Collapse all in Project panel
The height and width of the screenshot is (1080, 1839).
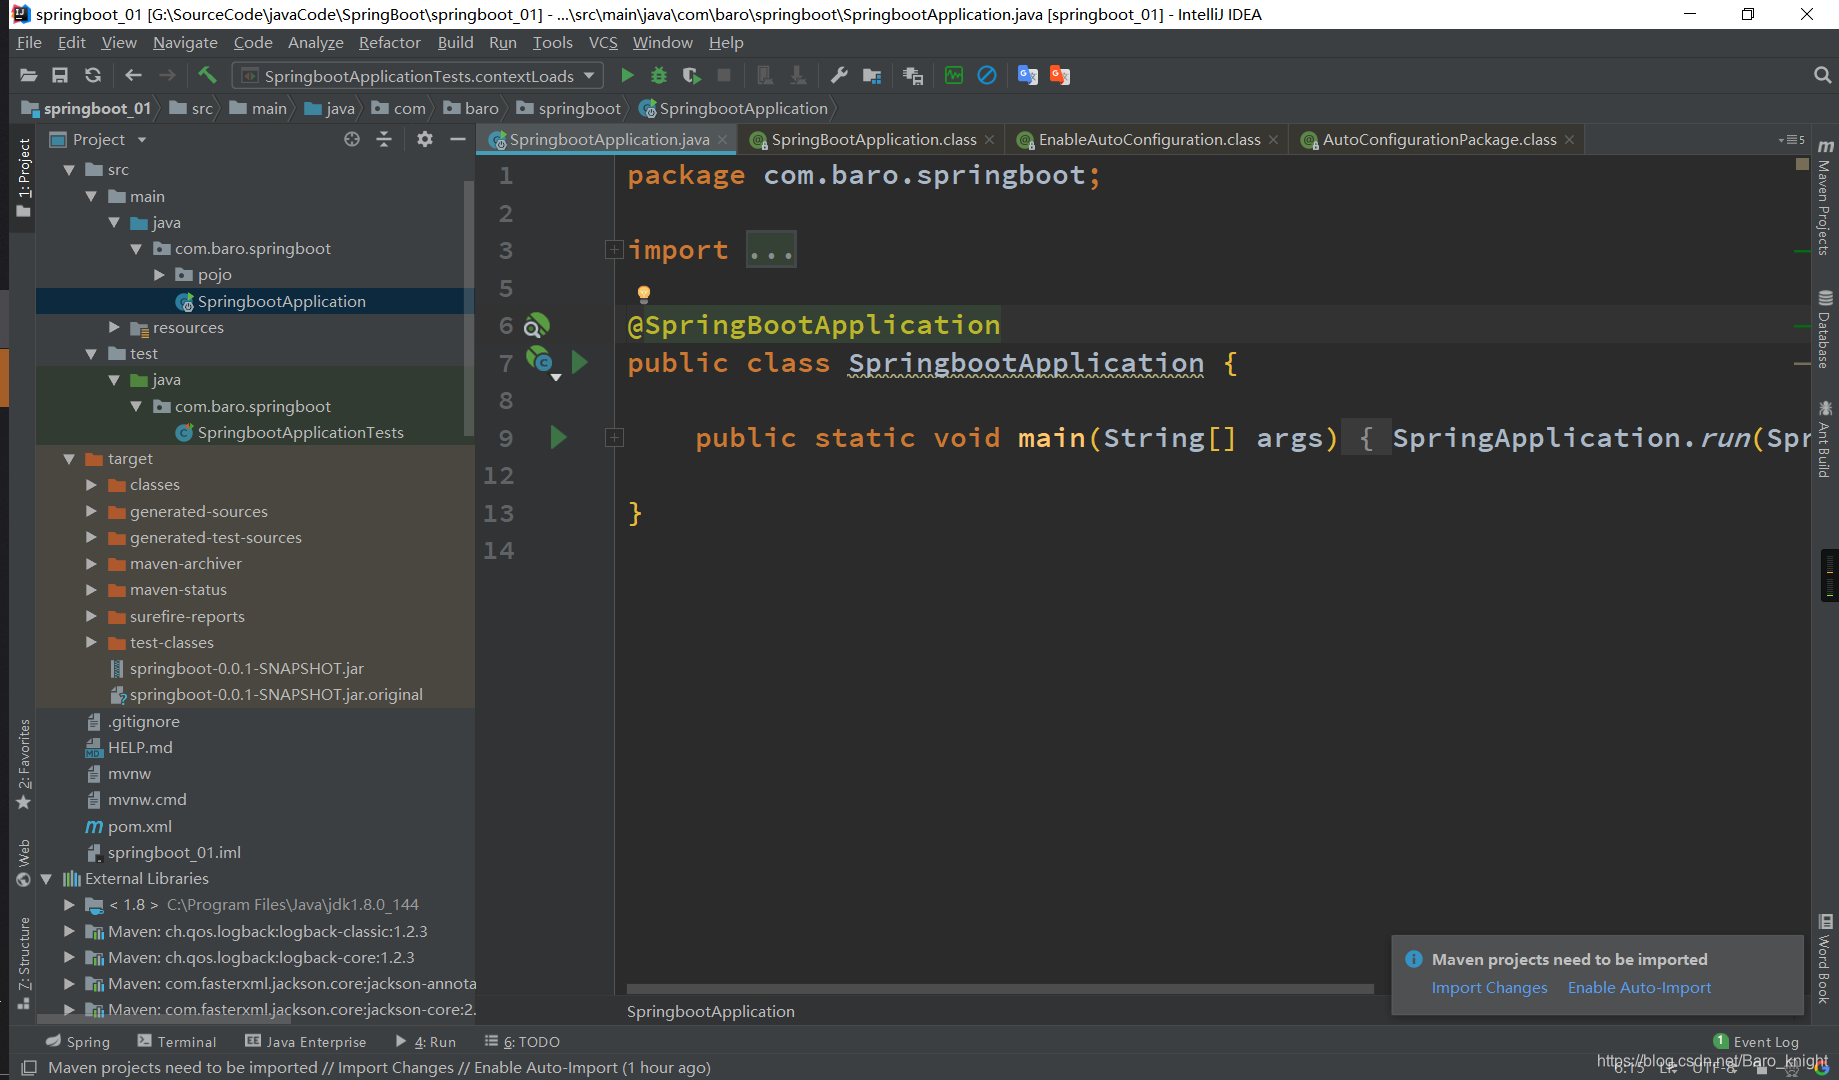point(384,139)
